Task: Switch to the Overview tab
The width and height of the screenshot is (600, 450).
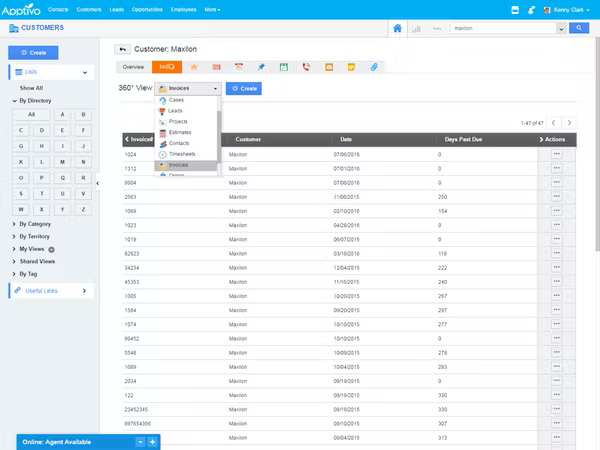Action: tap(133, 67)
